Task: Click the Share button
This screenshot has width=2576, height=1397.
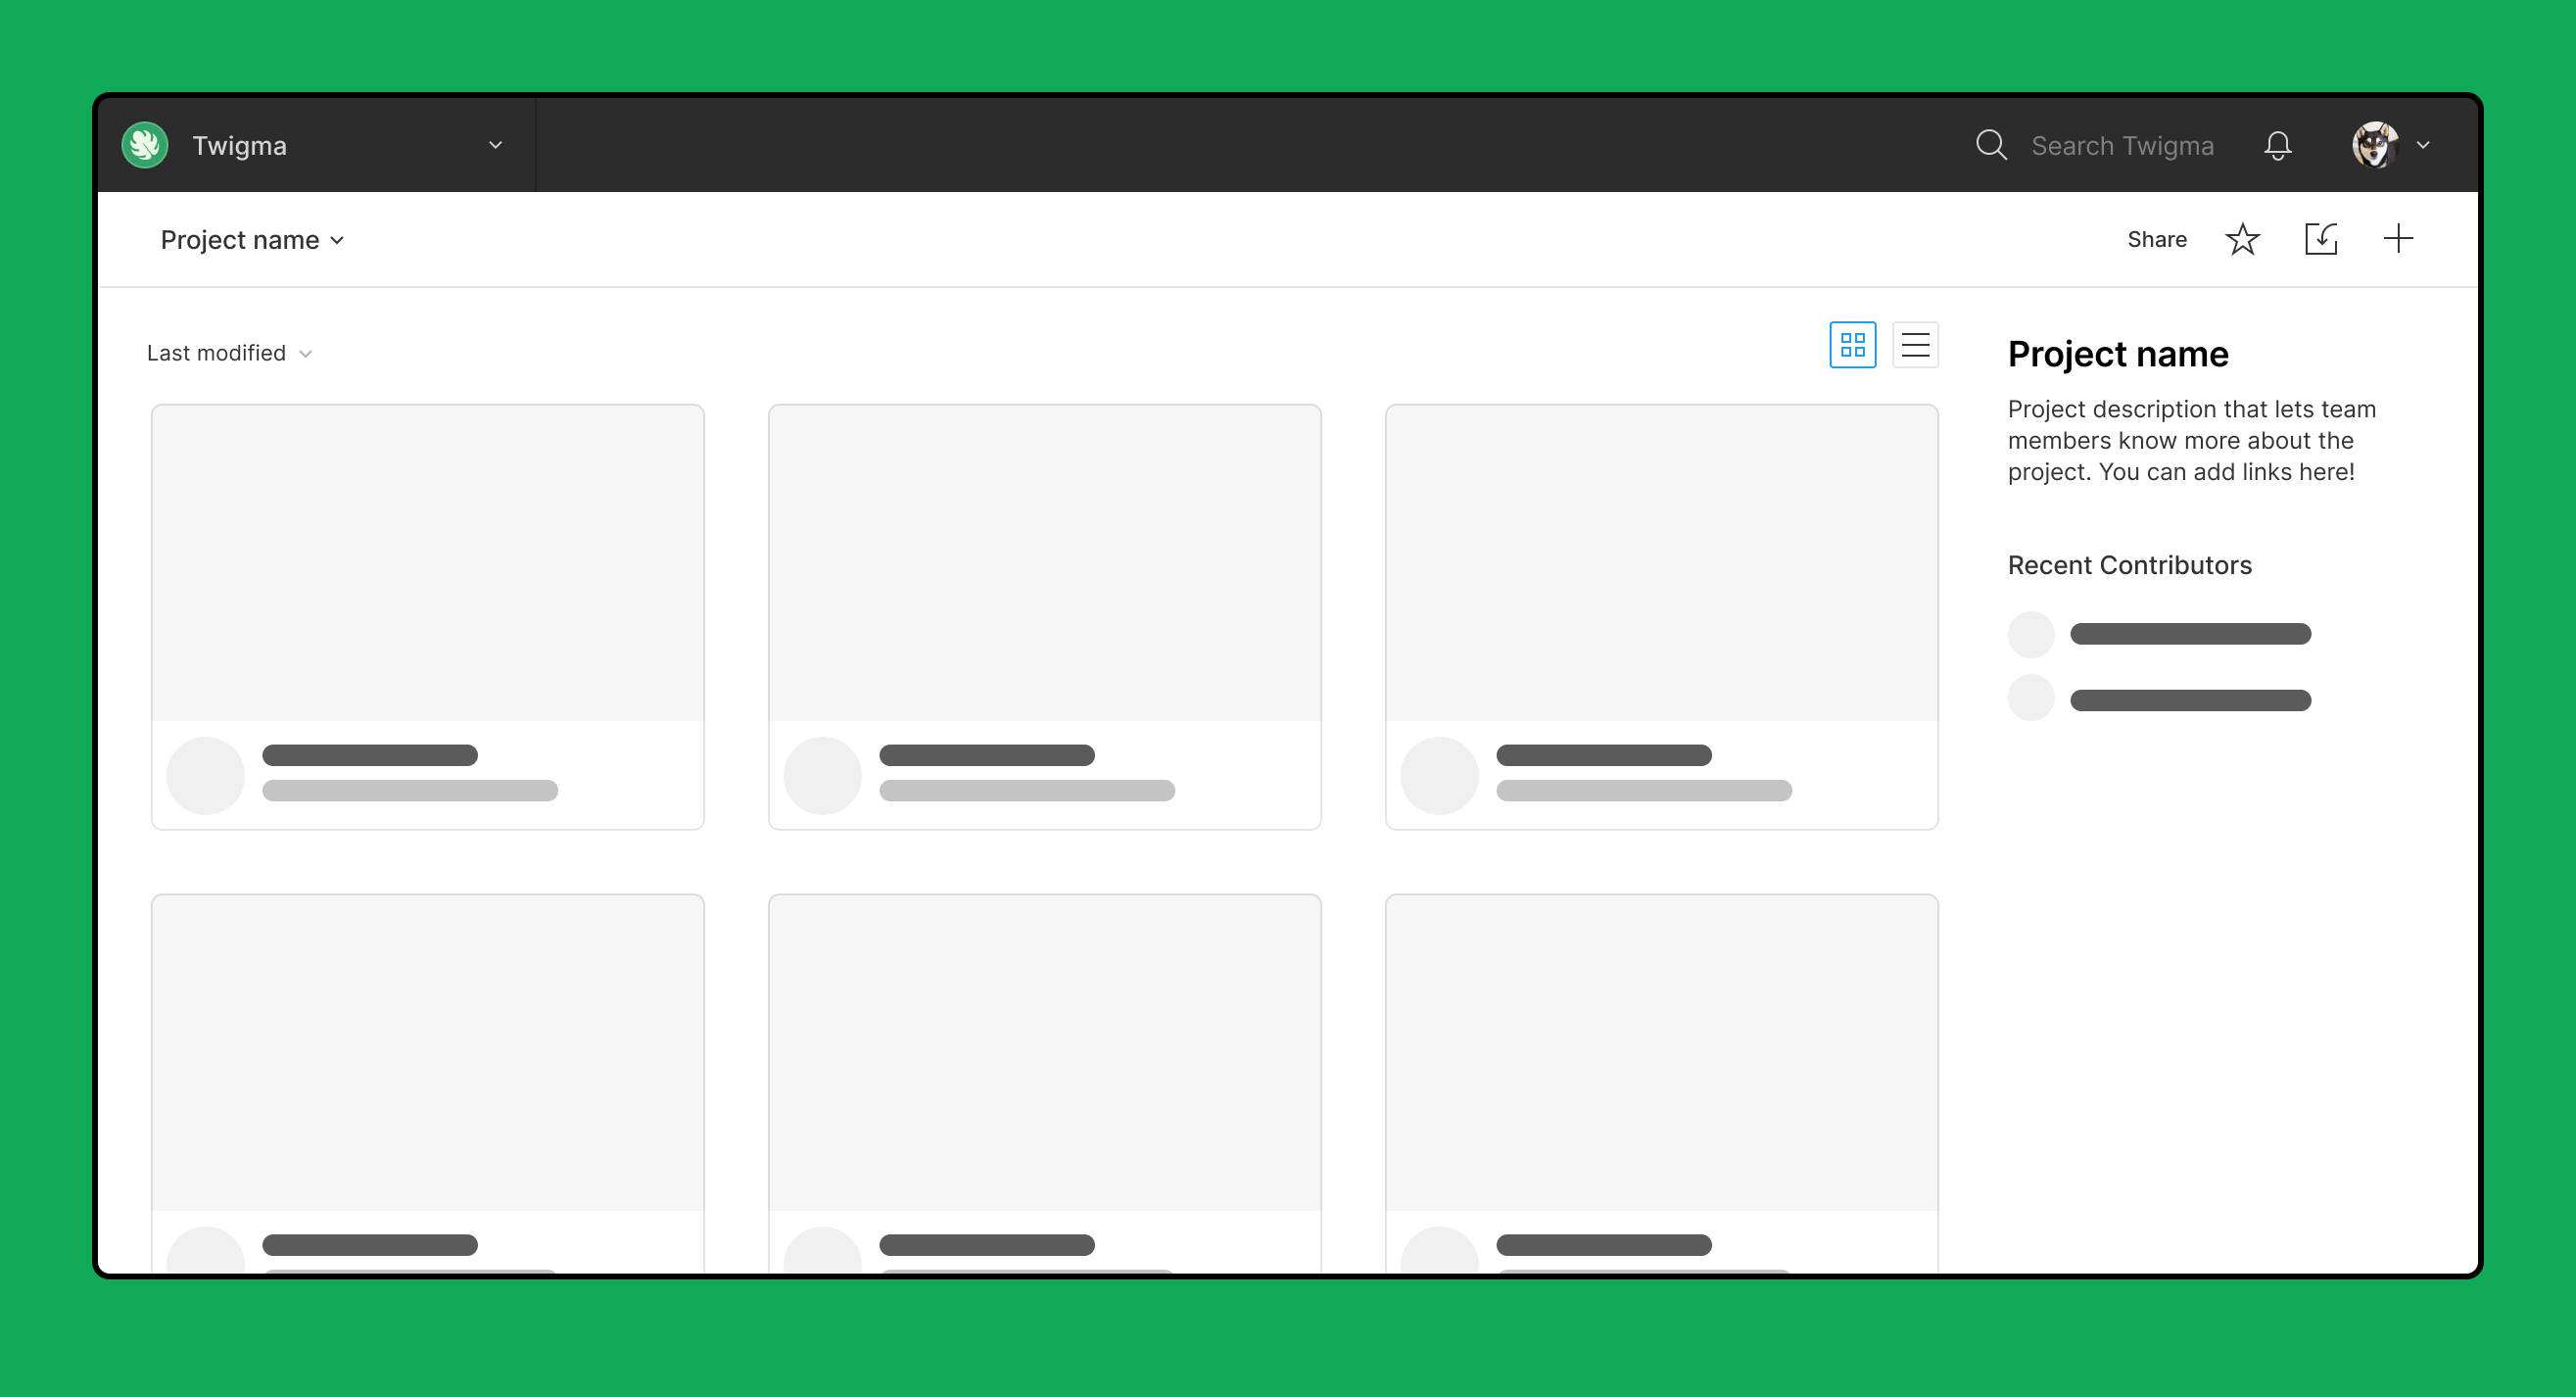Action: 2157,239
